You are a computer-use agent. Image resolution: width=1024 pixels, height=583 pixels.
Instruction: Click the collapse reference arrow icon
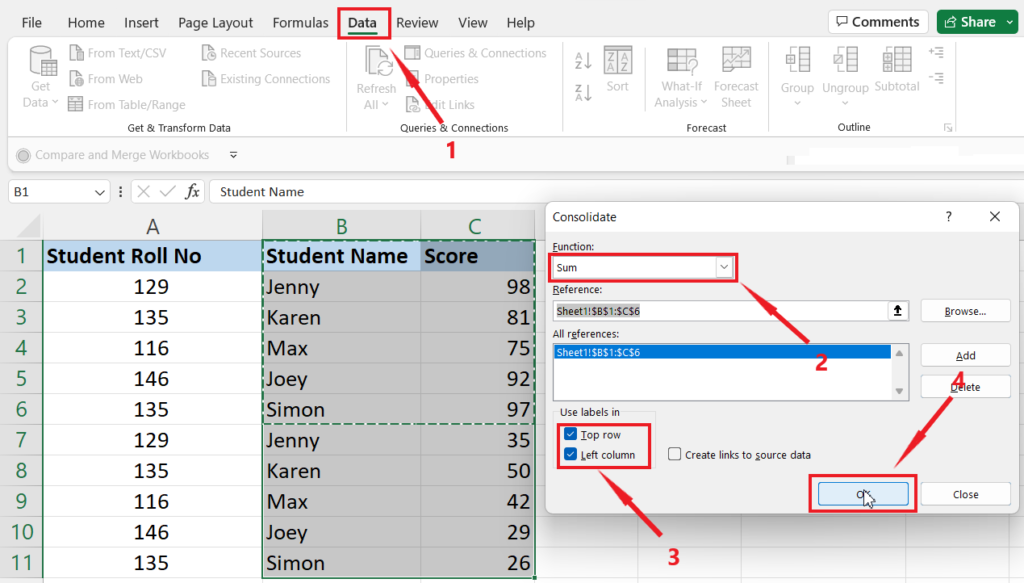tap(898, 311)
